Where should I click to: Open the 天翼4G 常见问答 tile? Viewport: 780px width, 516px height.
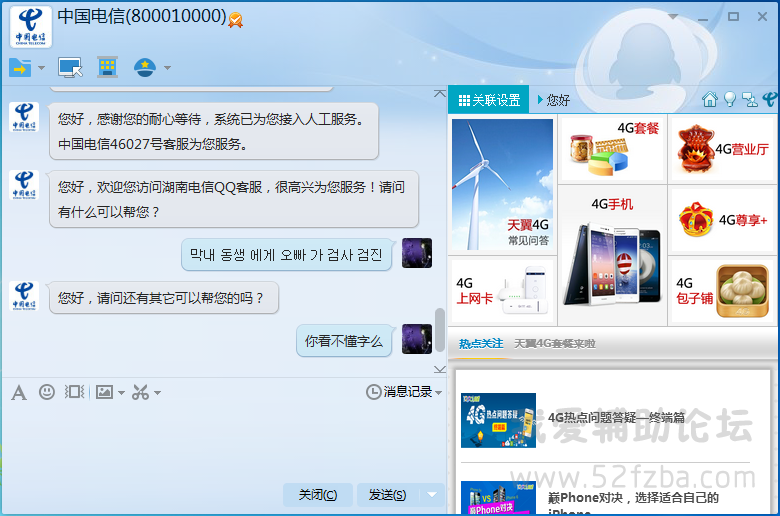tap(502, 184)
